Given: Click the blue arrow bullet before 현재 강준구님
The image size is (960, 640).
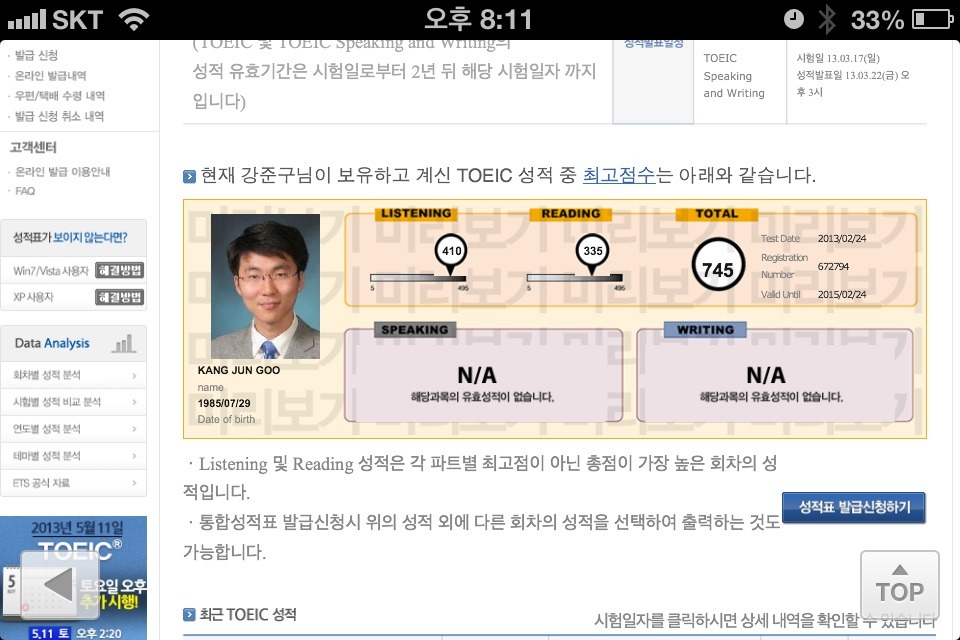Looking at the screenshot, I should pos(189,176).
